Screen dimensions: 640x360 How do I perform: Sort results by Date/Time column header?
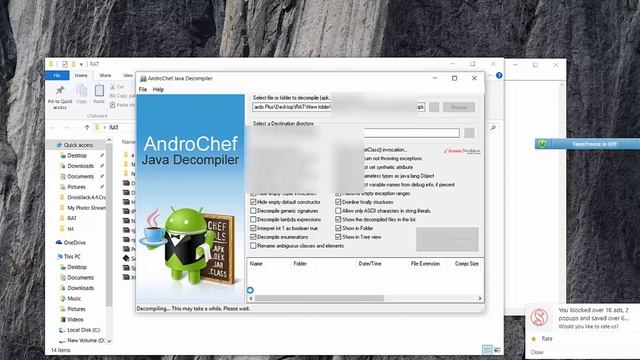(x=370, y=264)
